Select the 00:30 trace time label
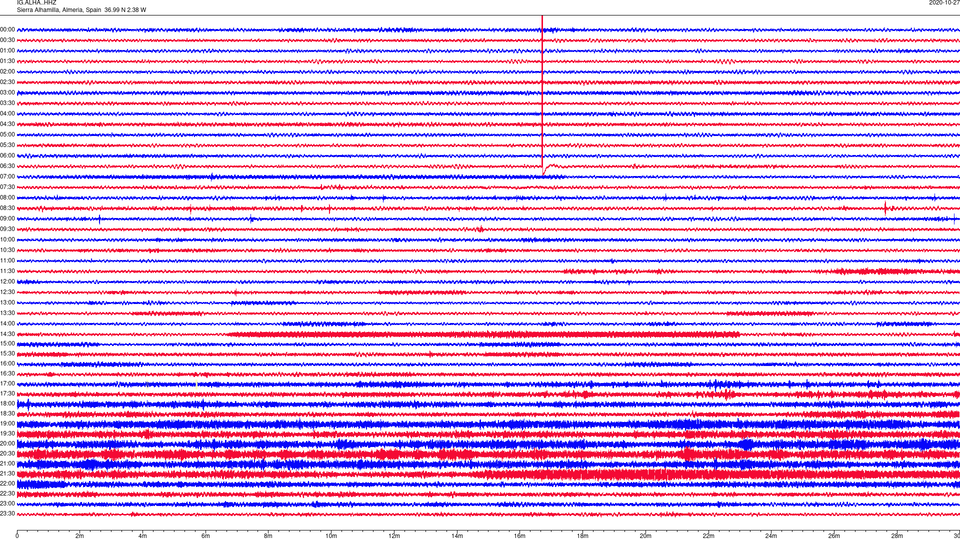This screenshot has width=960, height=540. [7, 40]
